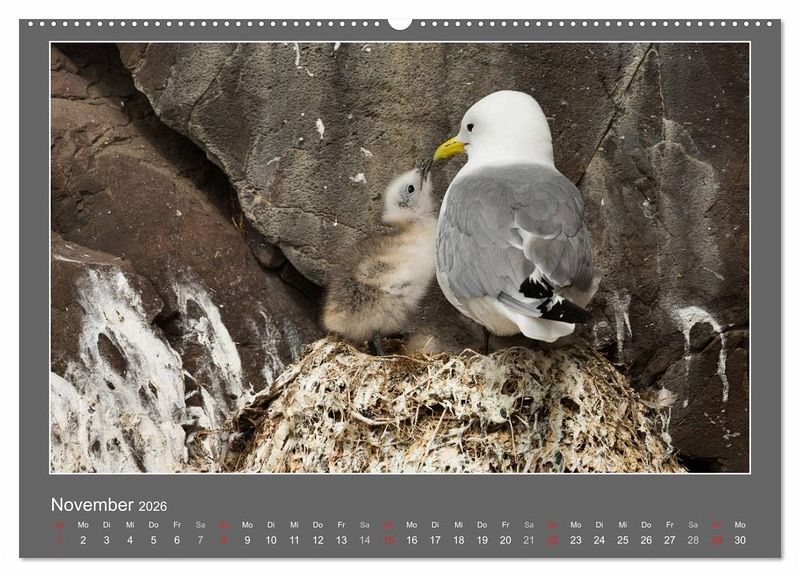The width and height of the screenshot is (800, 577).
Task: Click the adult gull's yellow beak
Action: 449,149
